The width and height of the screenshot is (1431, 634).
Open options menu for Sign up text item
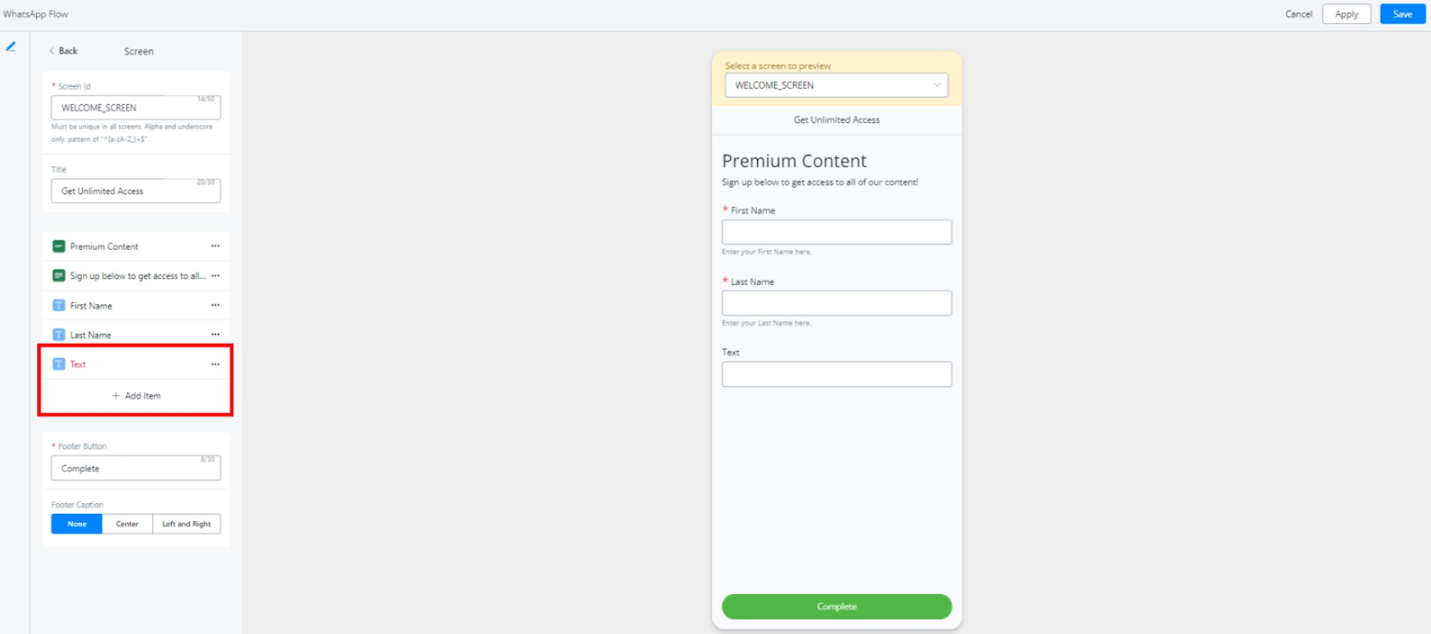pyautogui.click(x=215, y=275)
